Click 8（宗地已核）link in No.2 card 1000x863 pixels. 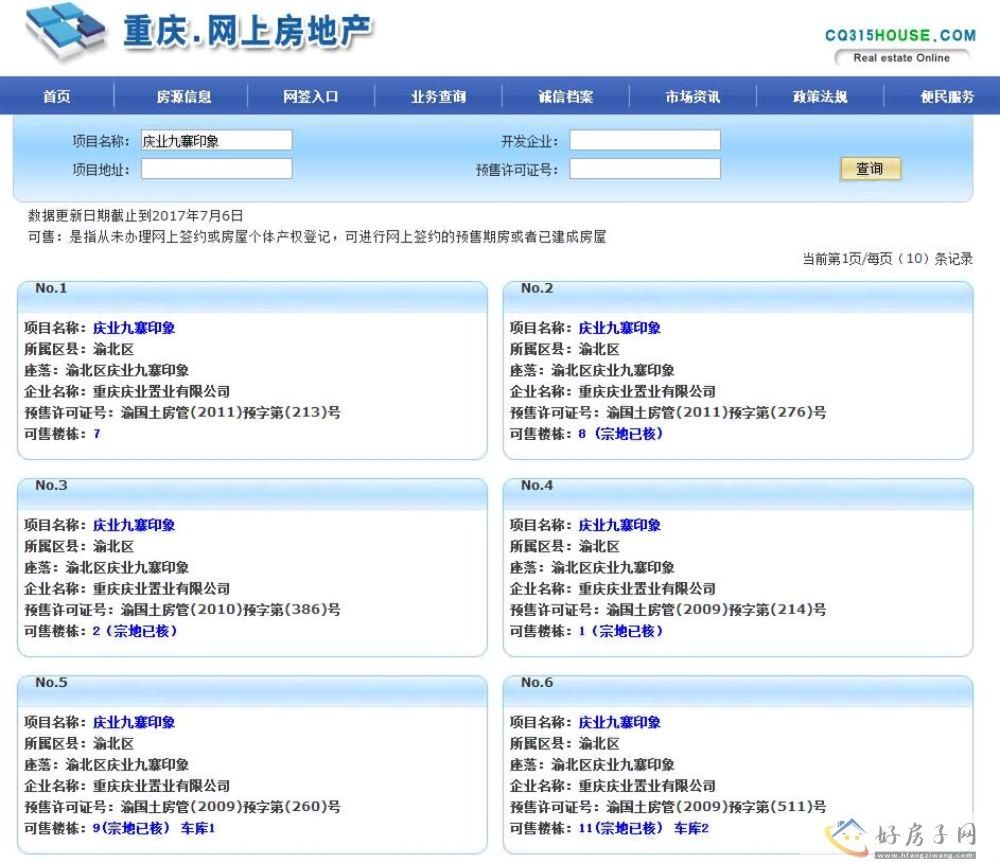click(621, 434)
